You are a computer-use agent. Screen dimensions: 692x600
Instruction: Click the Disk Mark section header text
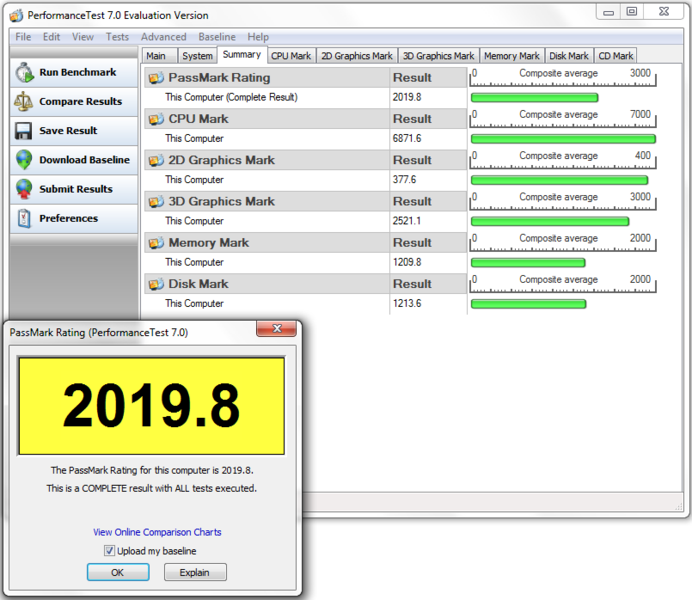click(199, 284)
